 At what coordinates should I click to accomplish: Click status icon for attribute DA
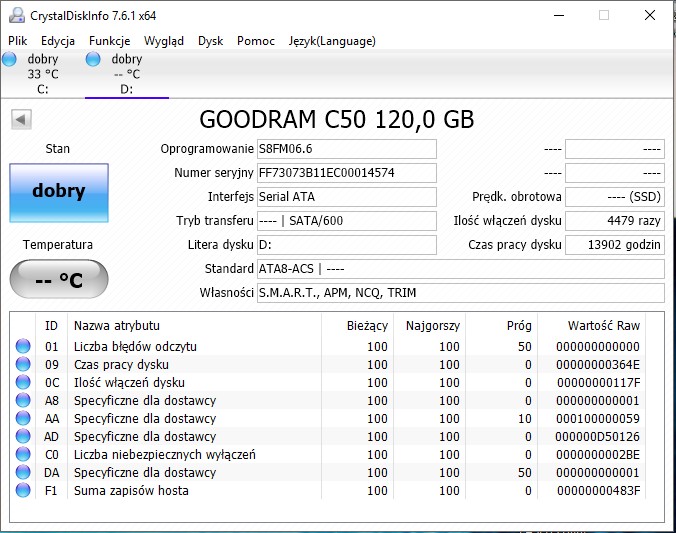[23, 472]
